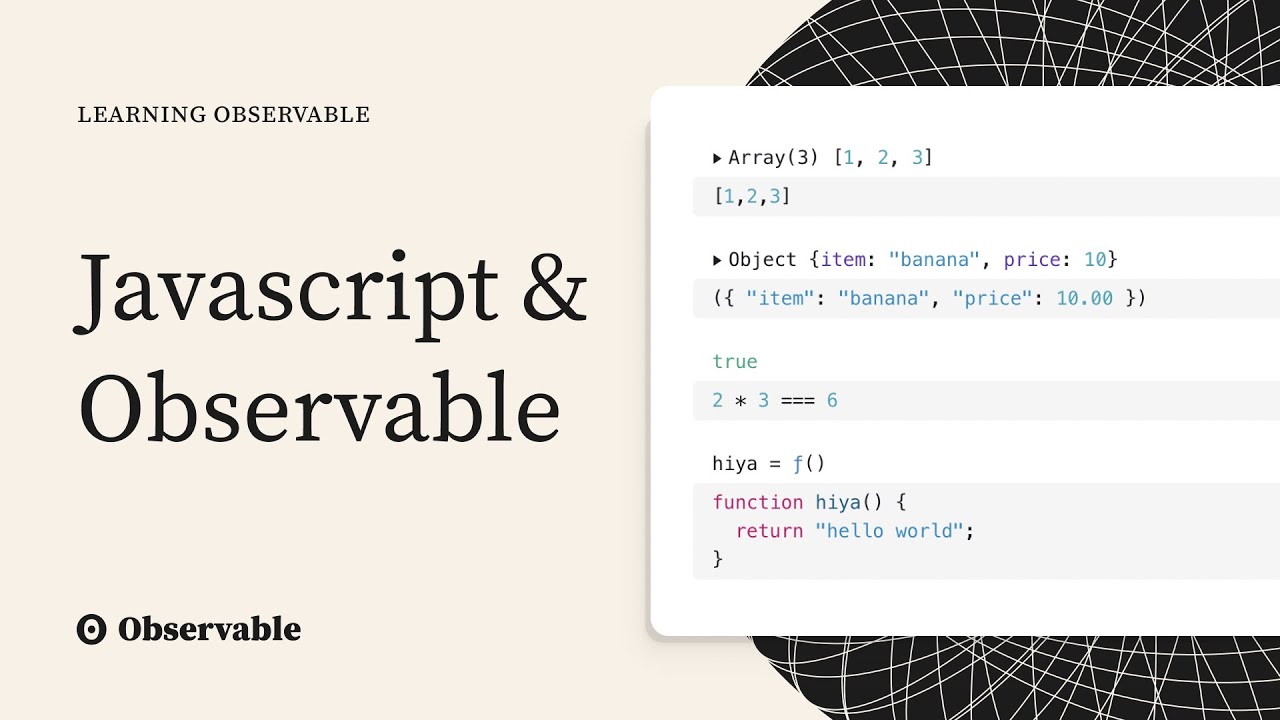
Task: Click the Observable wordmark text
Action: (209, 629)
